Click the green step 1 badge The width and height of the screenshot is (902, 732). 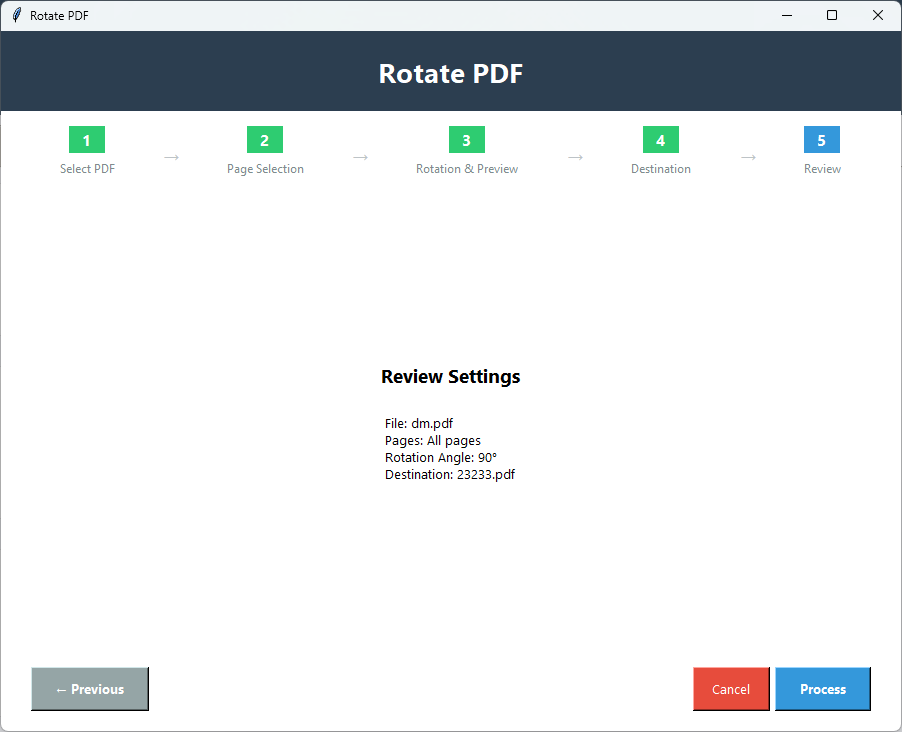coord(87,140)
